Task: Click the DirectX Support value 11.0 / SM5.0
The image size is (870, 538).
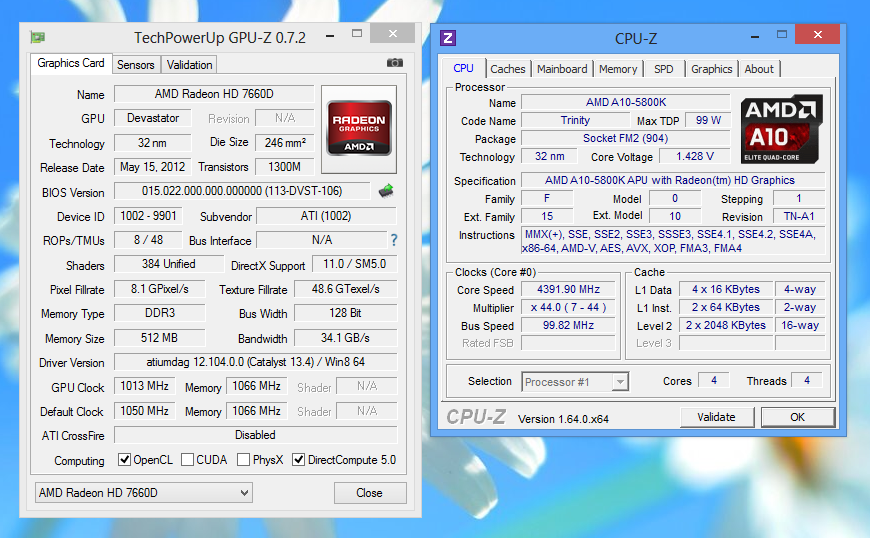Action: pyautogui.click(x=355, y=264)
